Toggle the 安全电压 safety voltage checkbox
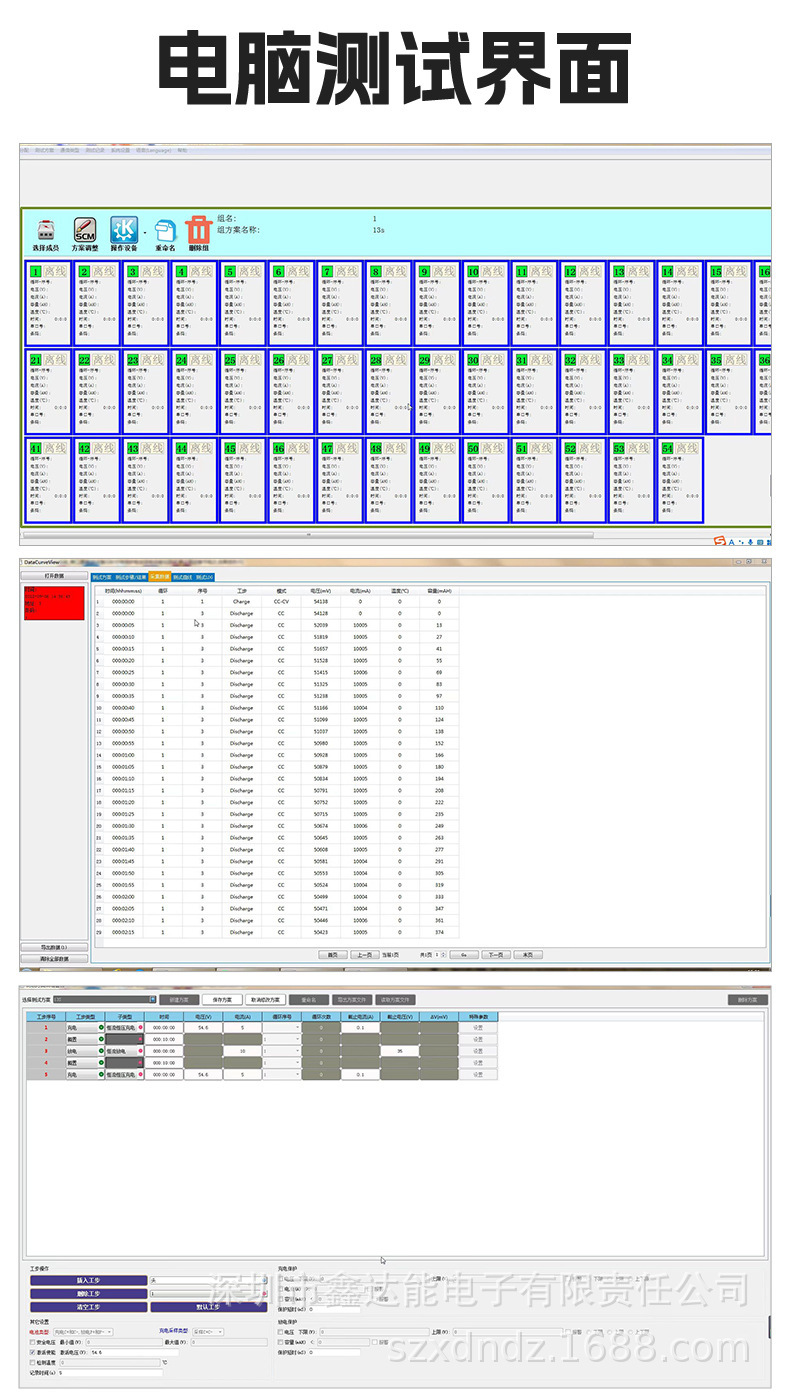Image resolution: width=790 pixels, height=1399 pixels. coord(33,1343)
